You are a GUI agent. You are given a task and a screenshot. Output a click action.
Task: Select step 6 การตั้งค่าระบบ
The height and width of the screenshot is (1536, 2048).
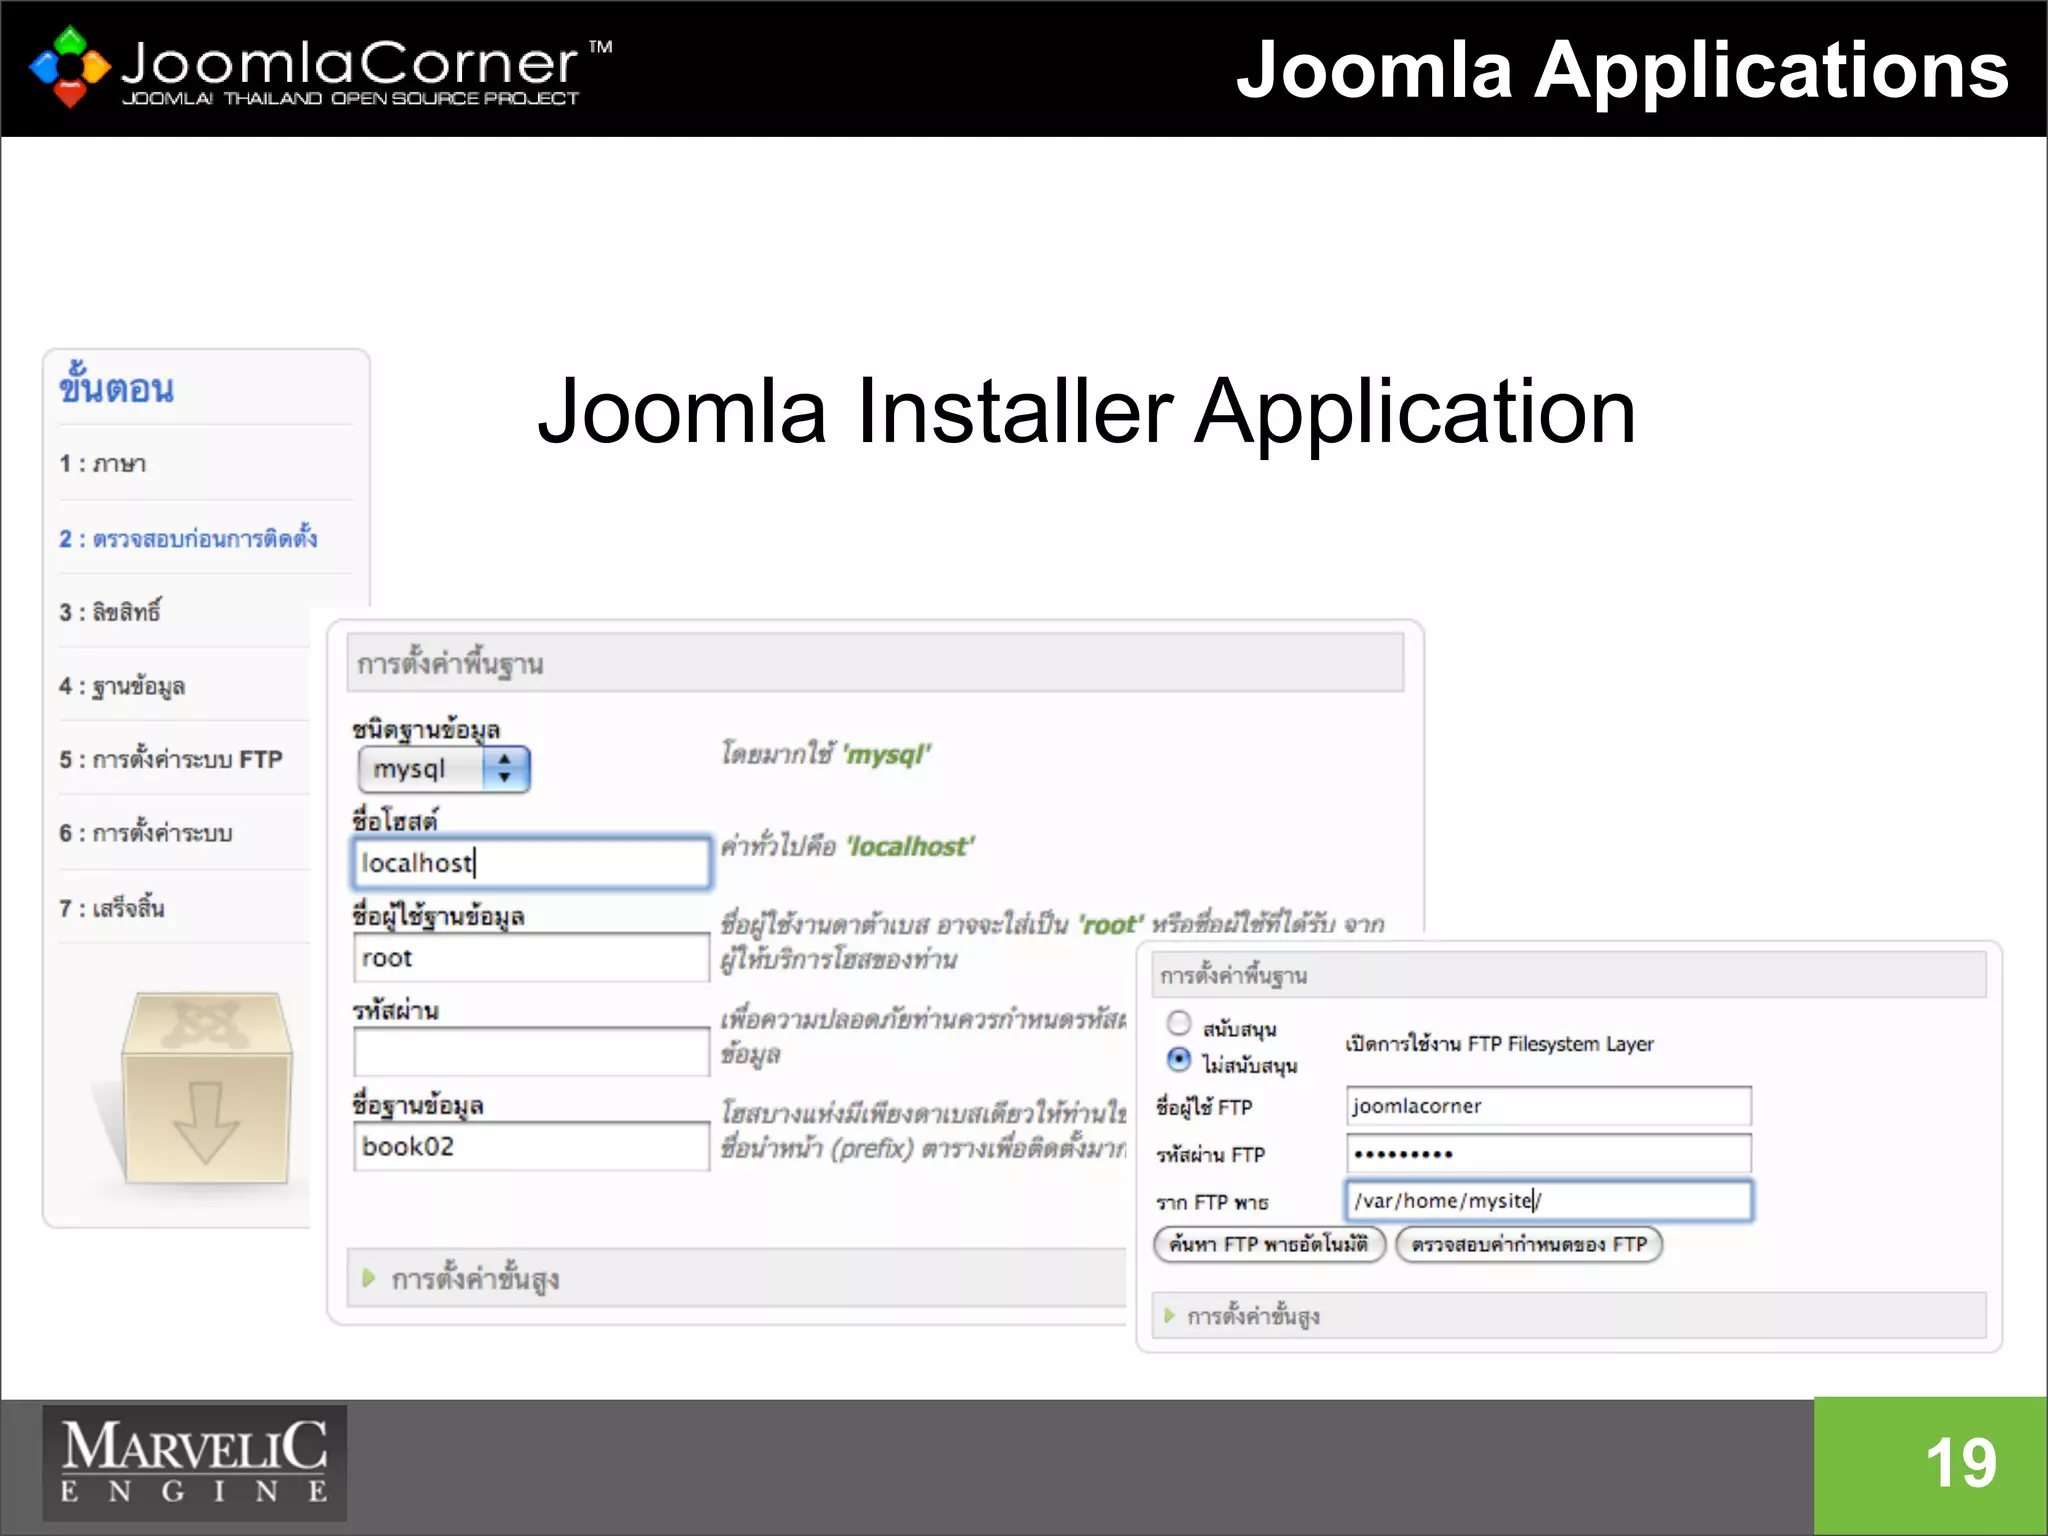point(146,833)
